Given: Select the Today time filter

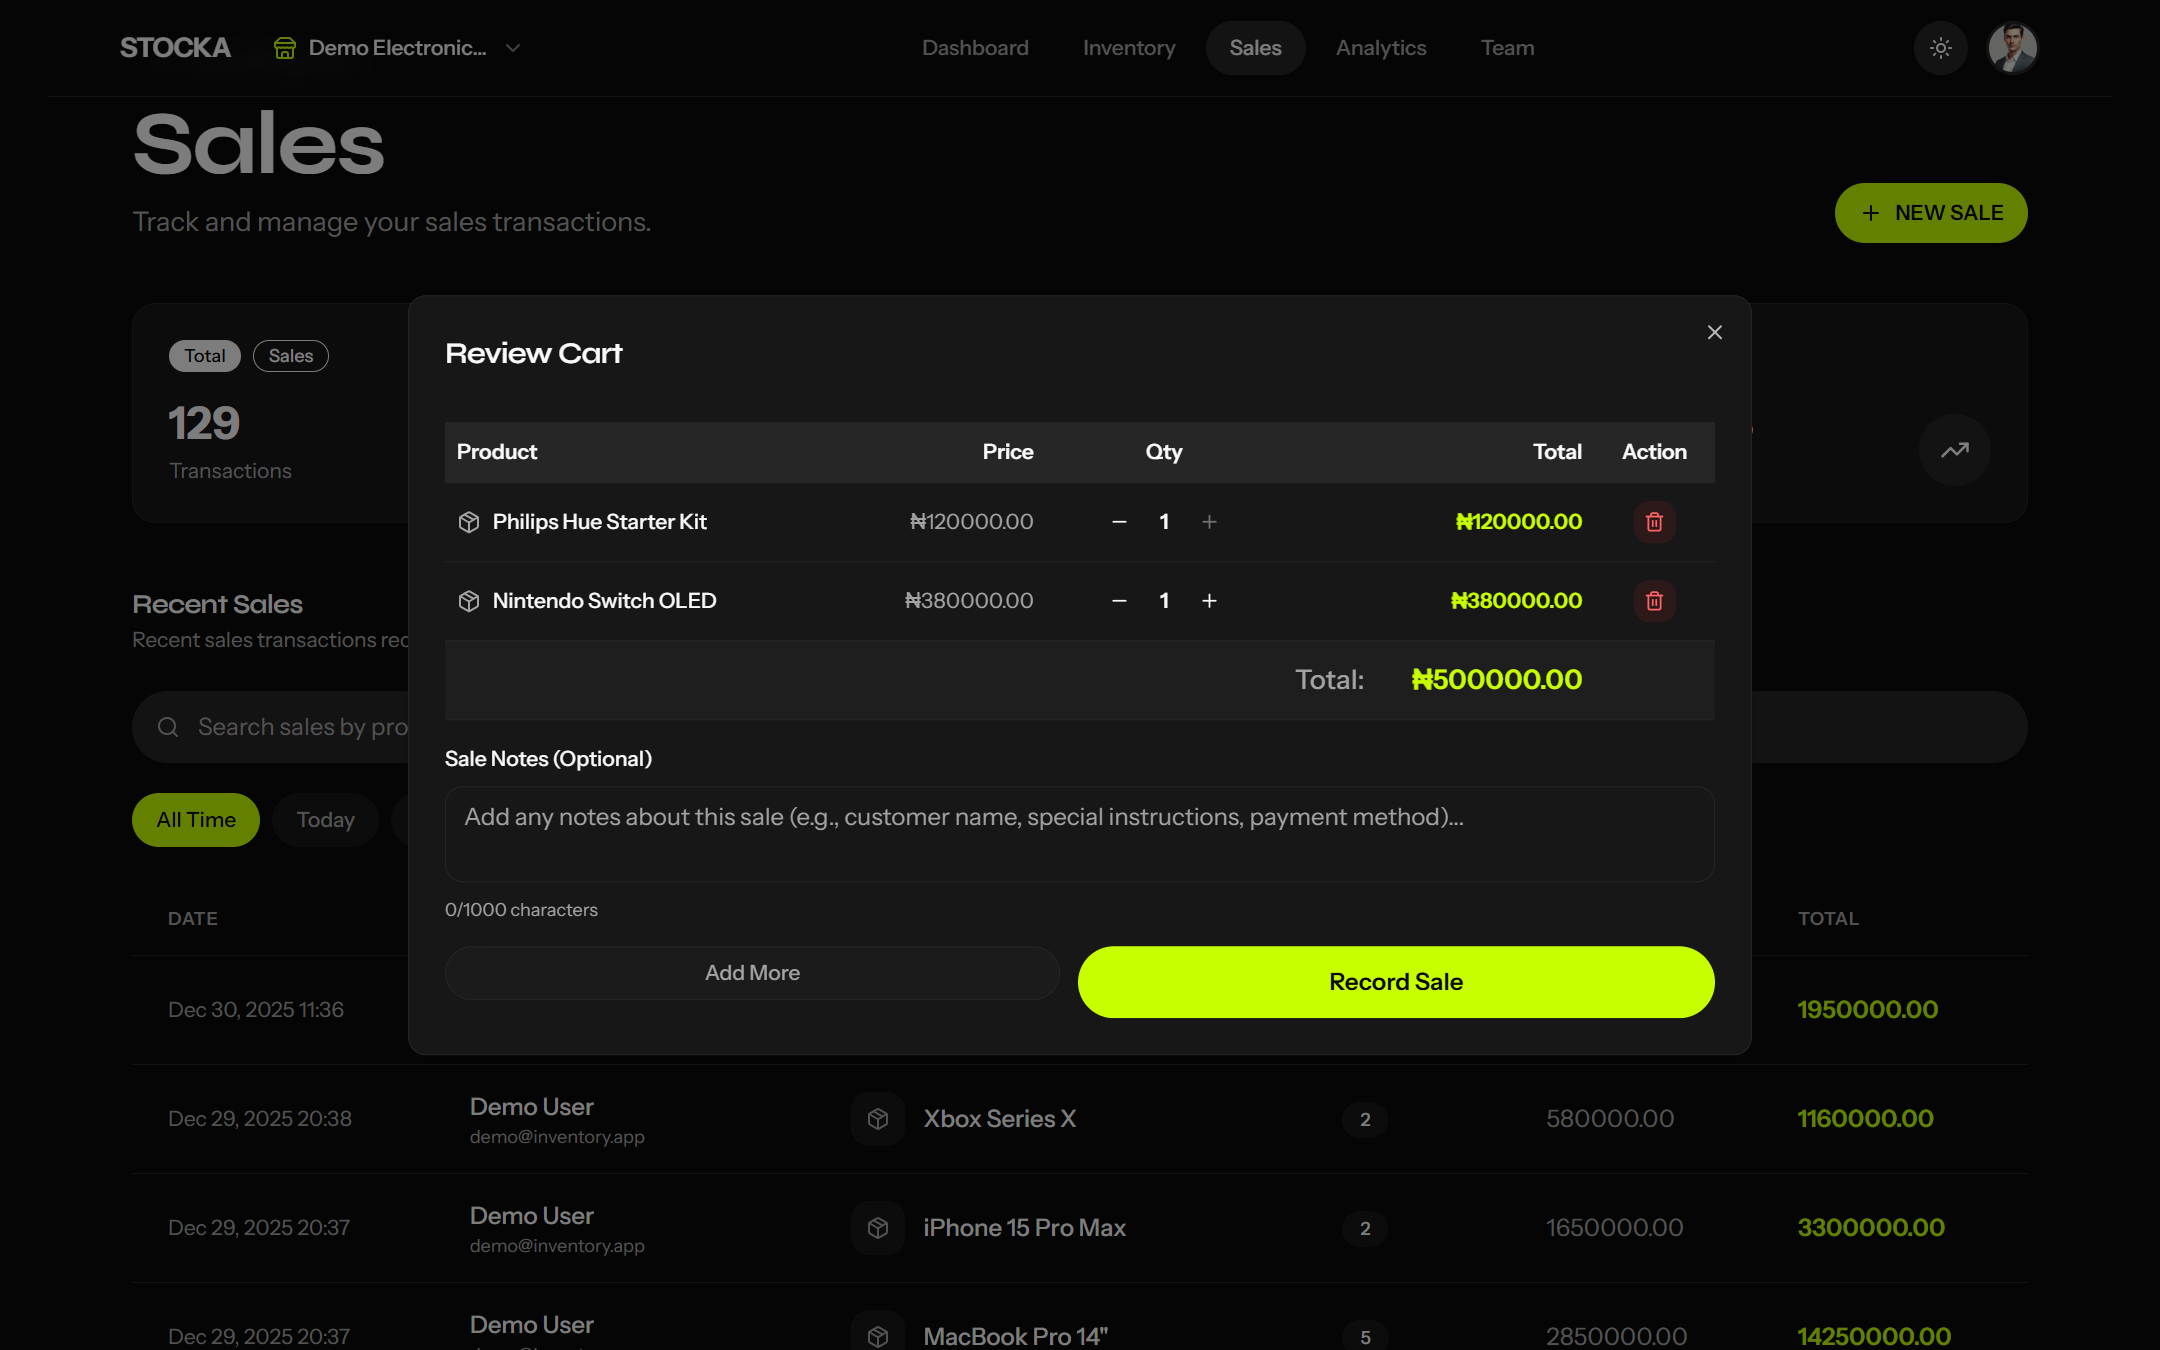Looking at the screenshot, I should (x=325, y=820).
